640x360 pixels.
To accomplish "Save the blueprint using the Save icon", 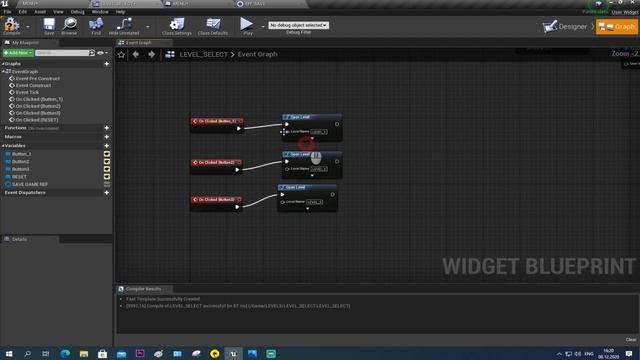I will [x=49, y=26].
